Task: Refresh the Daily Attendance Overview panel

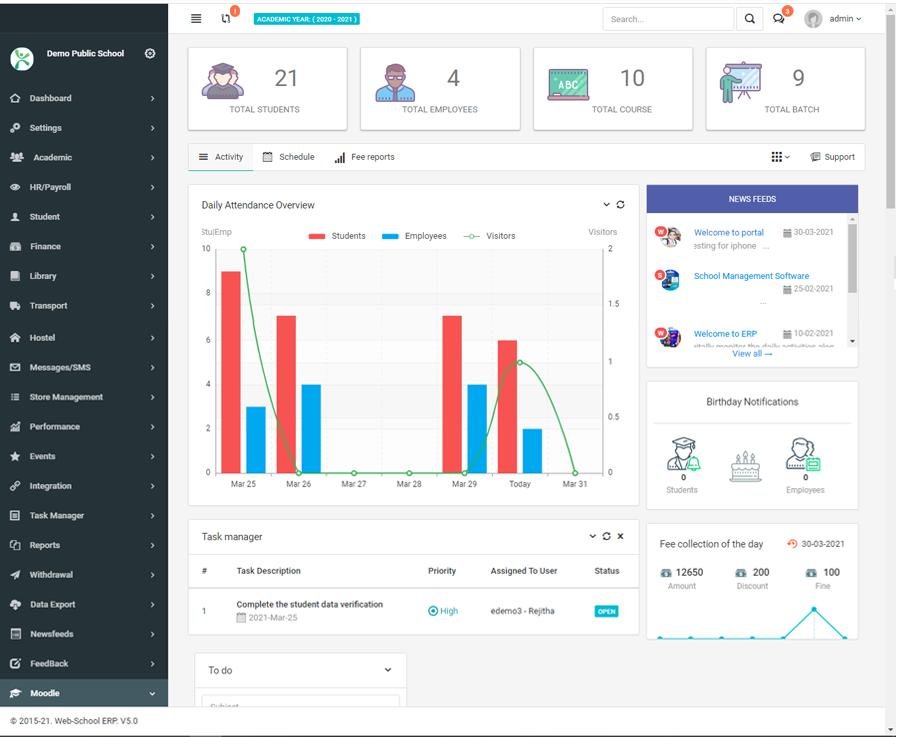Action: [620, 205]
